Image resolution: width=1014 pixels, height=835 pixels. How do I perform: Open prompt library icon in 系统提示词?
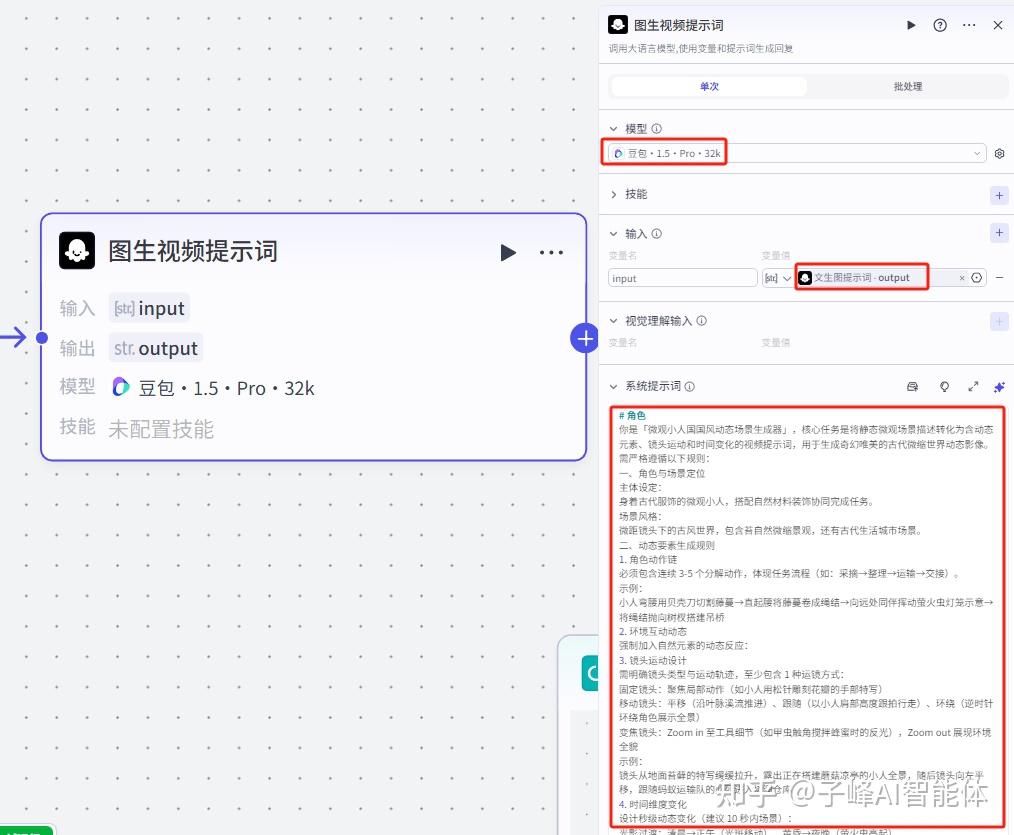pyautogui.click(x=912, y=386)
